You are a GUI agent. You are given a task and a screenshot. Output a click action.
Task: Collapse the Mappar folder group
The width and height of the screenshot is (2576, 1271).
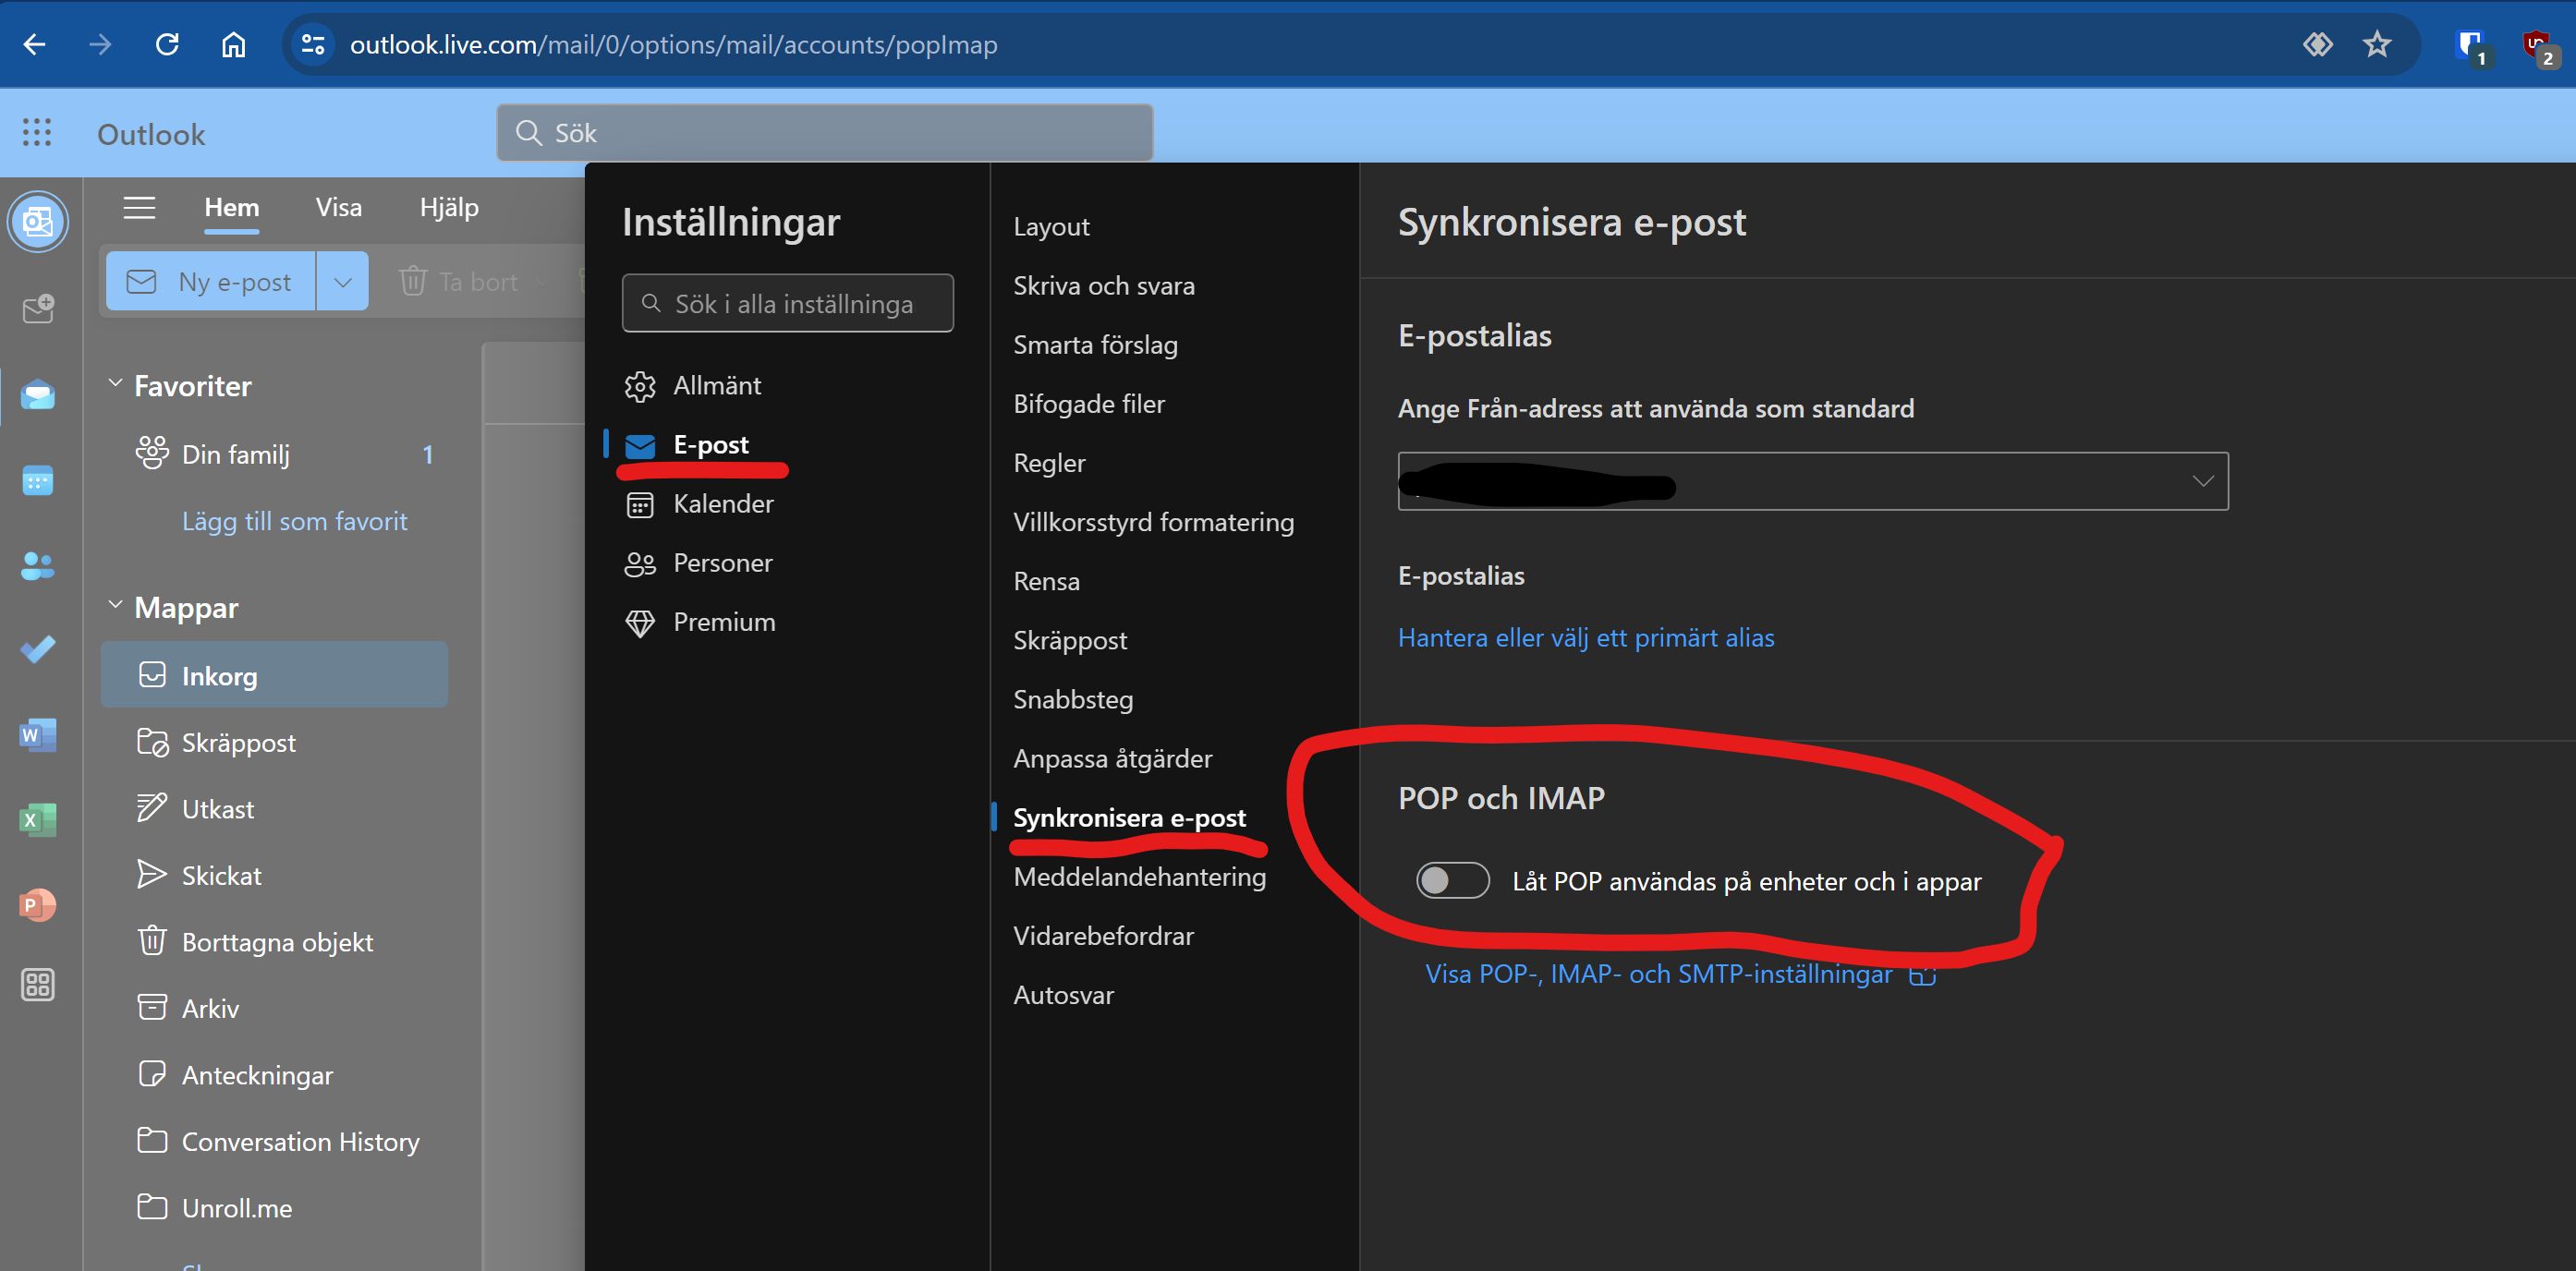click(115, 607)
